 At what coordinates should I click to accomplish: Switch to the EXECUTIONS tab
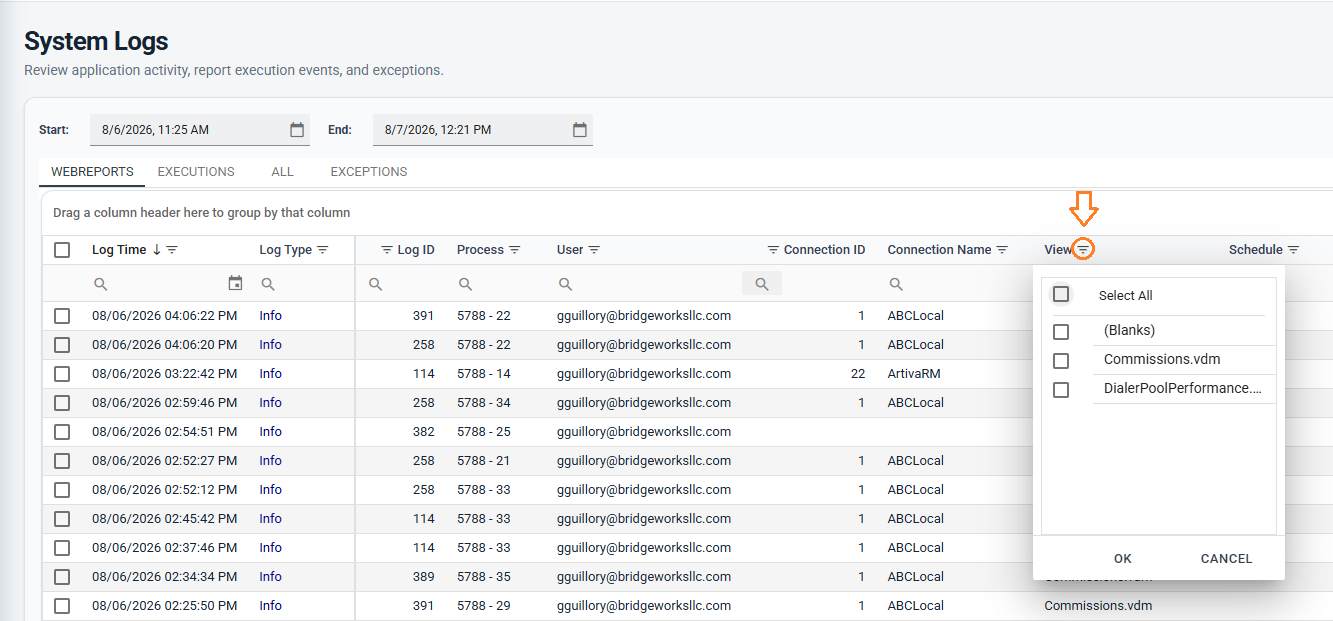pyautogui.click(x=196, y=172)
